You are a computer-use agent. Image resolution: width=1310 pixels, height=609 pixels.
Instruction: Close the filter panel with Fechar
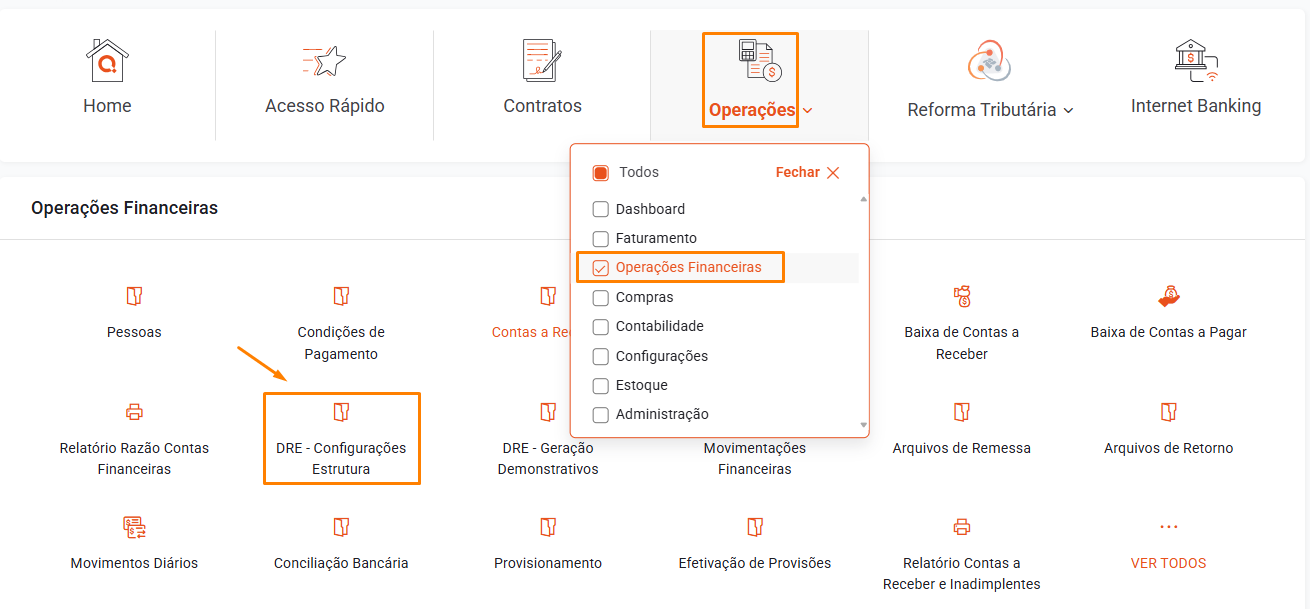click(808, 172)
